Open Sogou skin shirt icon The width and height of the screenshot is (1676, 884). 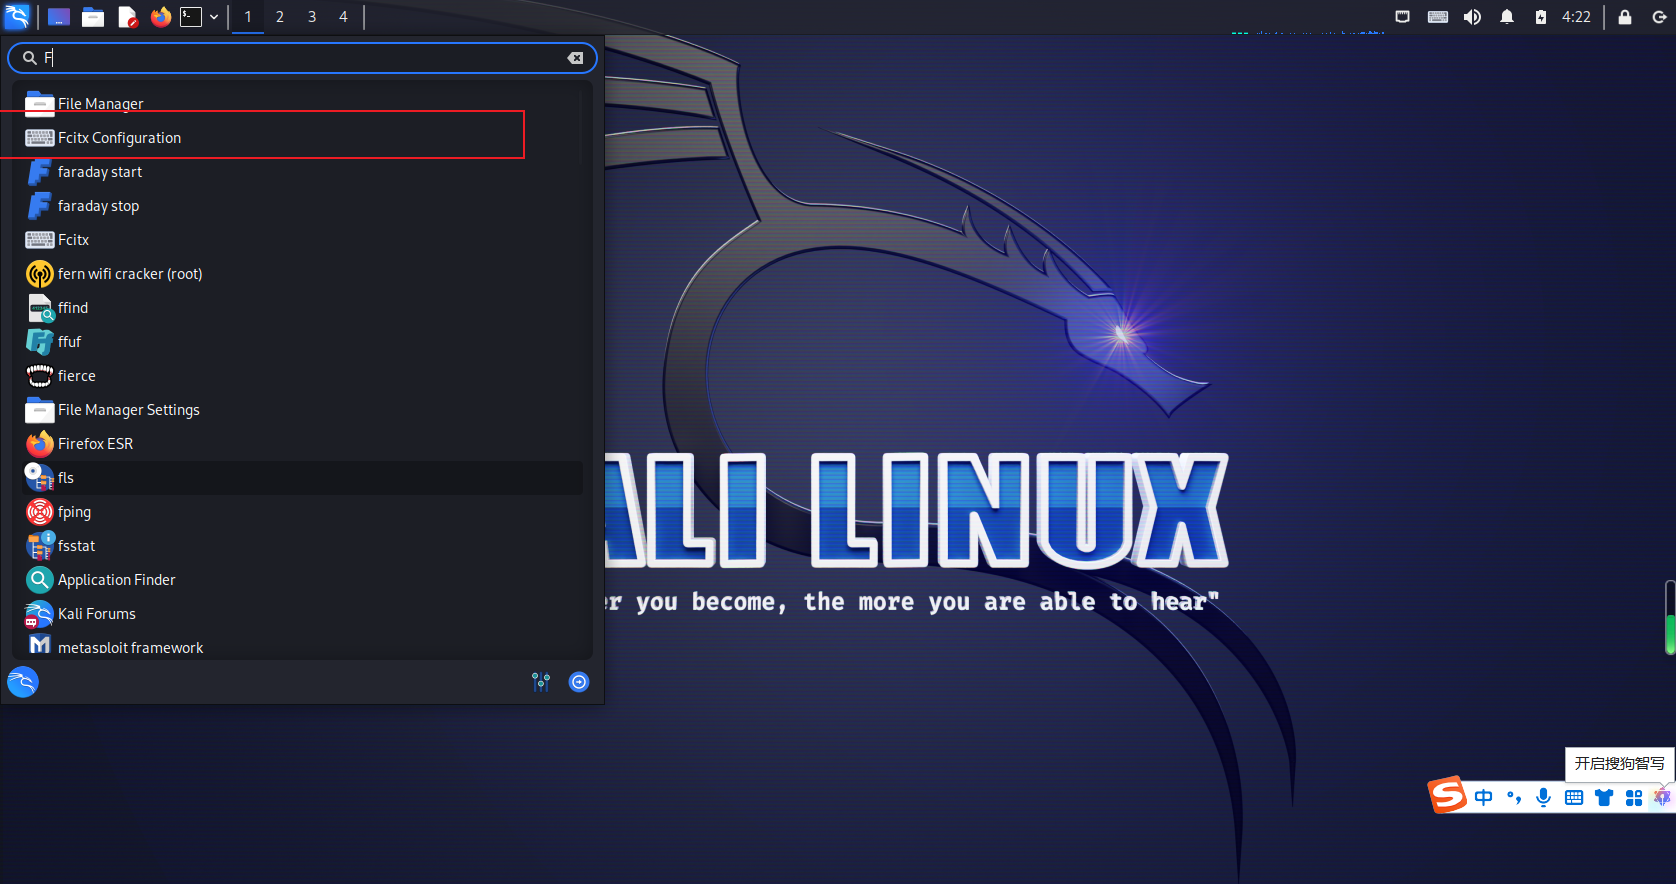point(1604,797)
